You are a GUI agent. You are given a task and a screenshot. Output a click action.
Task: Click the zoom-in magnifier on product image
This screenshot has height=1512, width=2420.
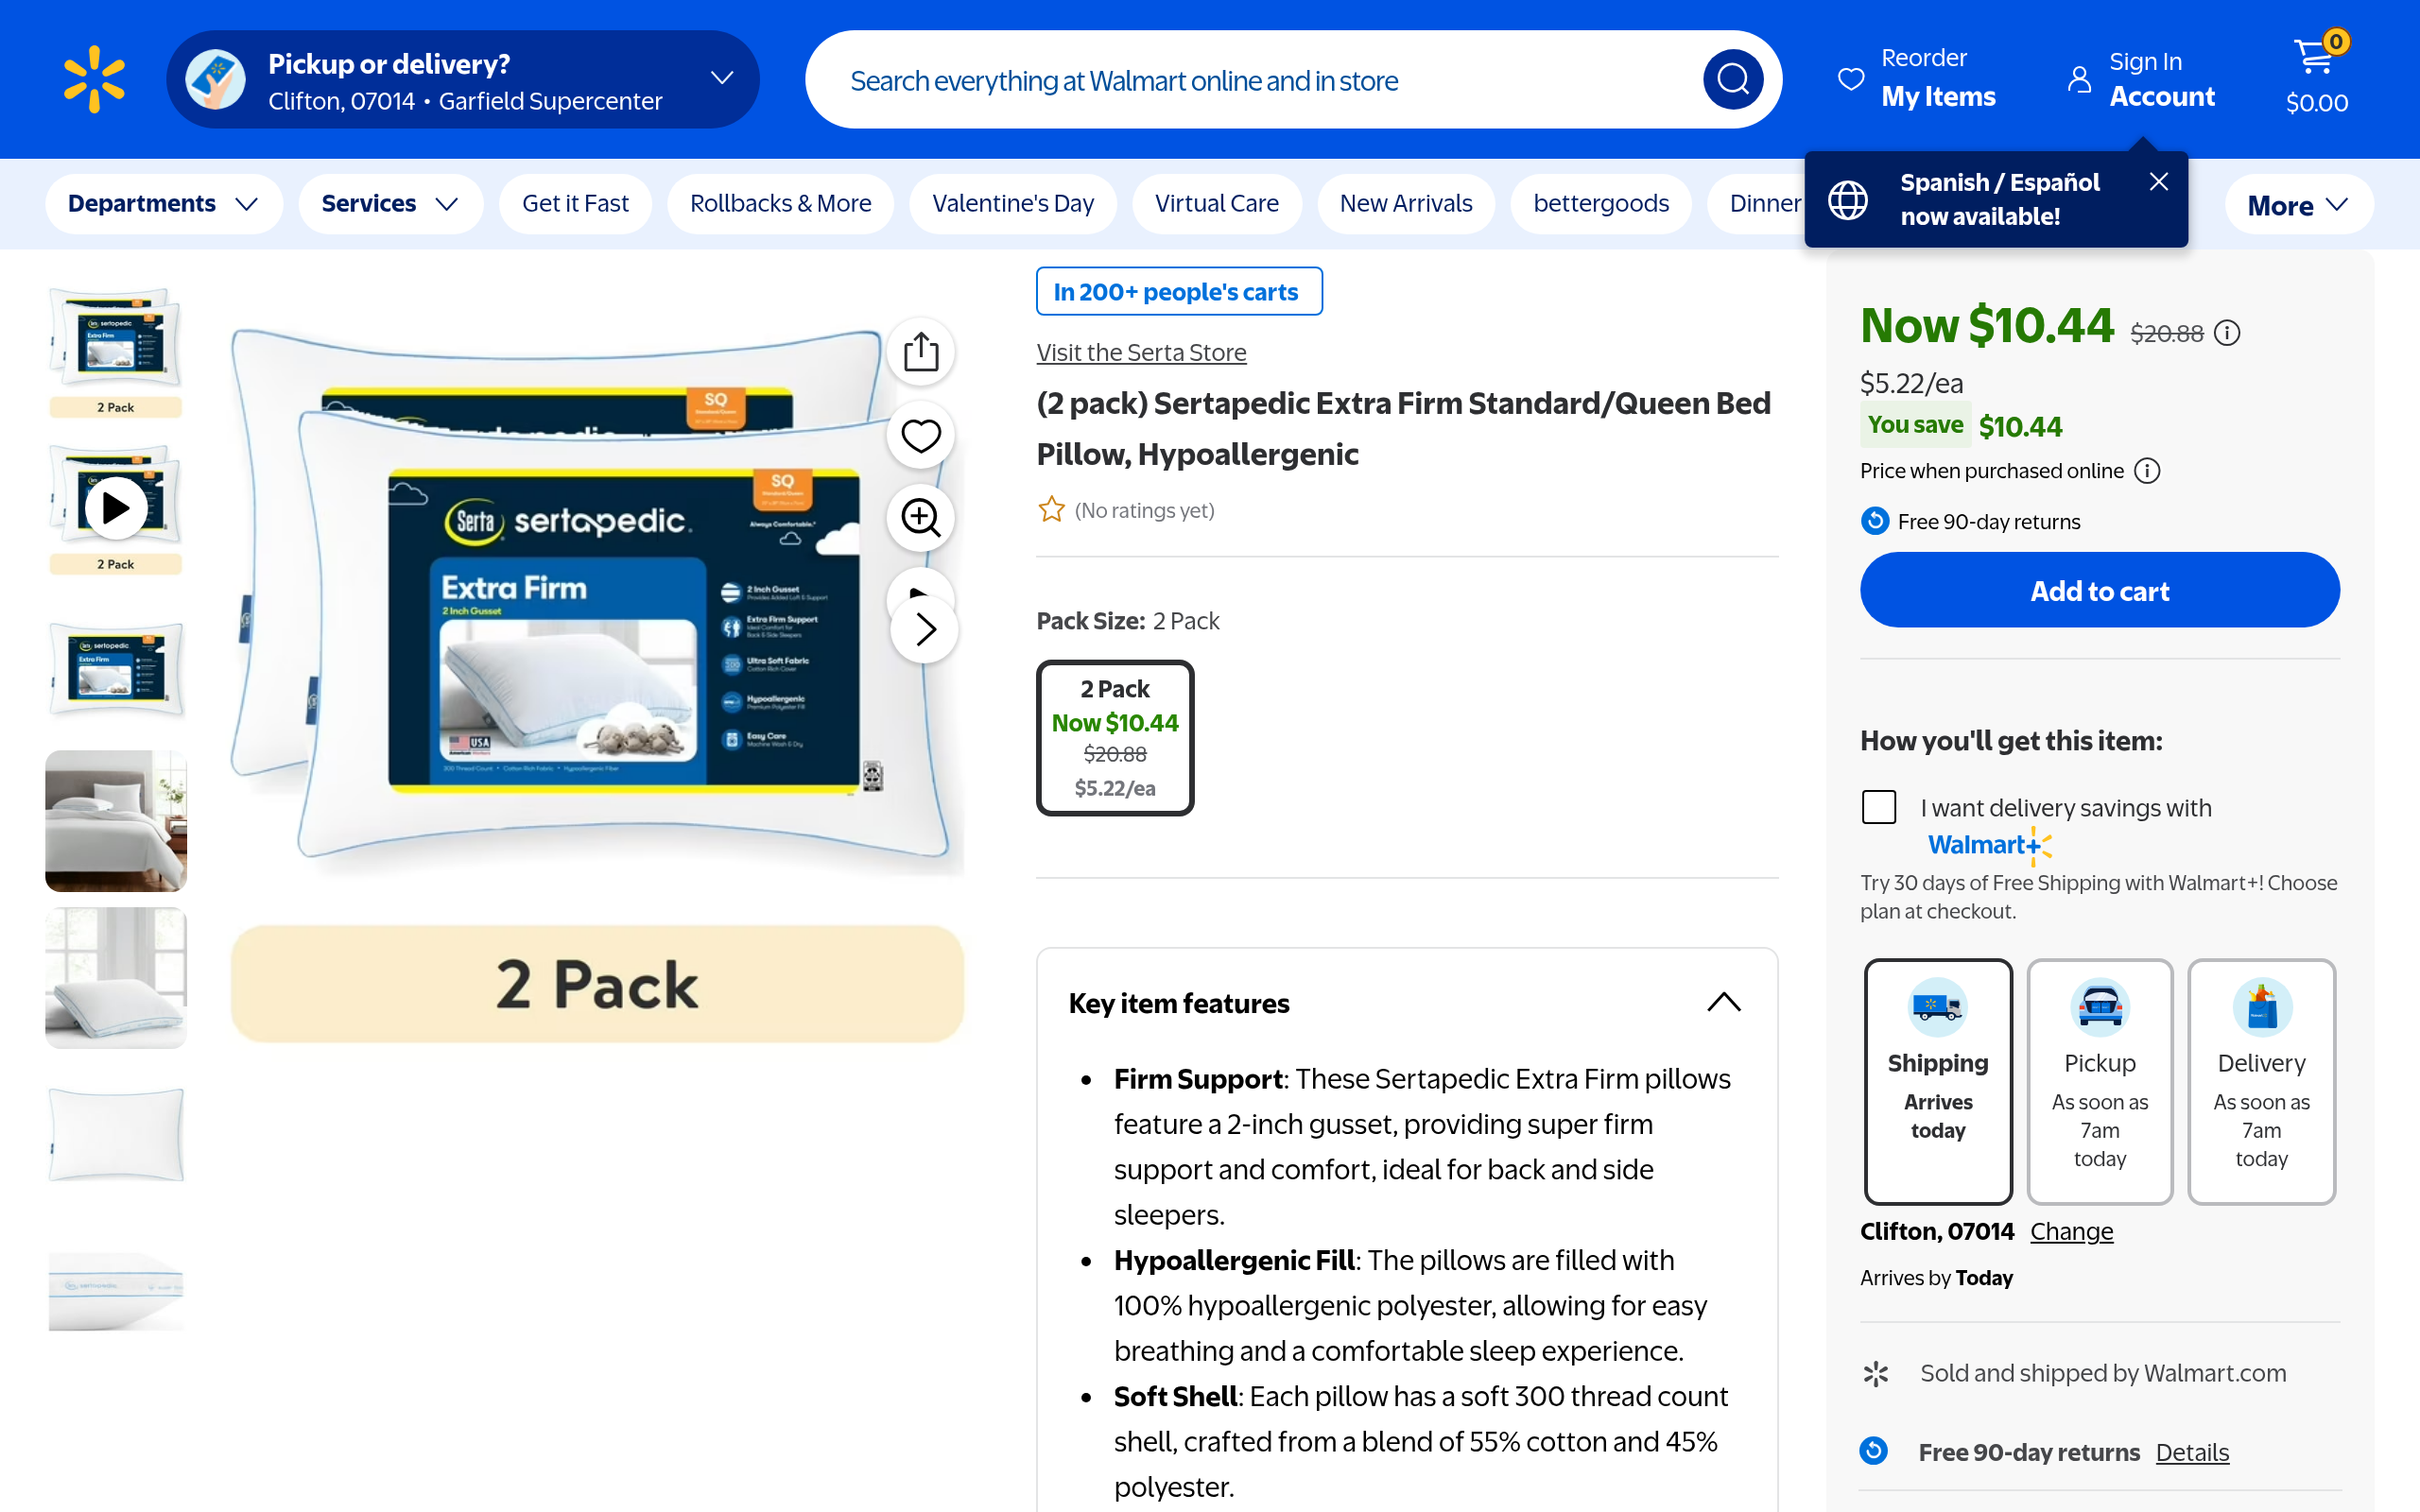coord(920,518)
